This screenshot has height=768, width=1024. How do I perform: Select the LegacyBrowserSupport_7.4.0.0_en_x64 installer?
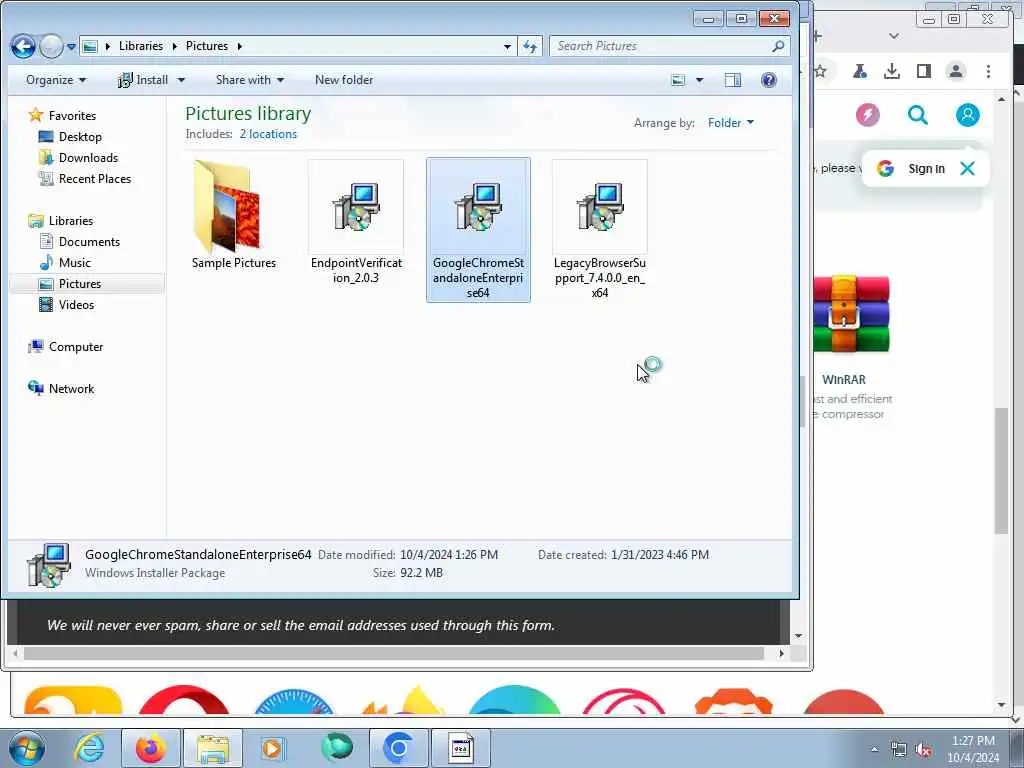tap(600, 230)
